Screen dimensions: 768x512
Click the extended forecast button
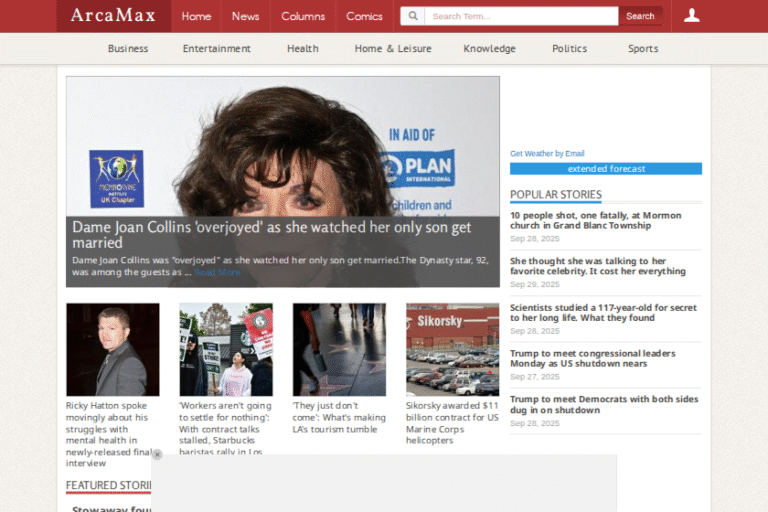tap(606, 169)
